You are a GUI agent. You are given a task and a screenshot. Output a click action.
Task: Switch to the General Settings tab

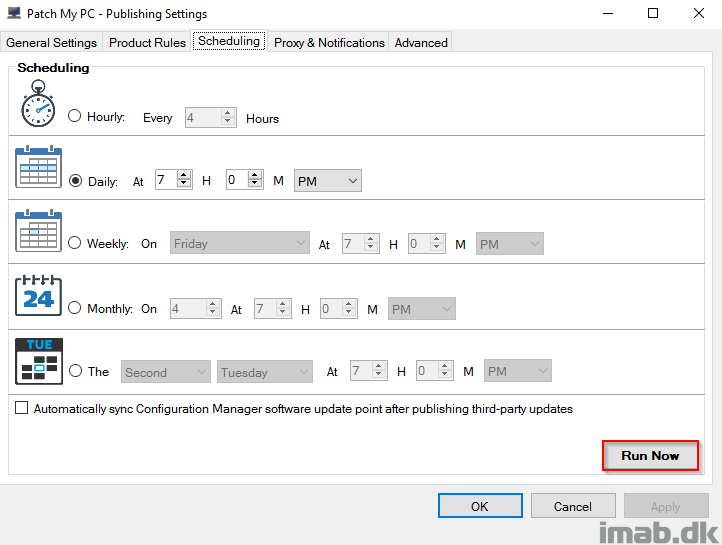[52, 42]
